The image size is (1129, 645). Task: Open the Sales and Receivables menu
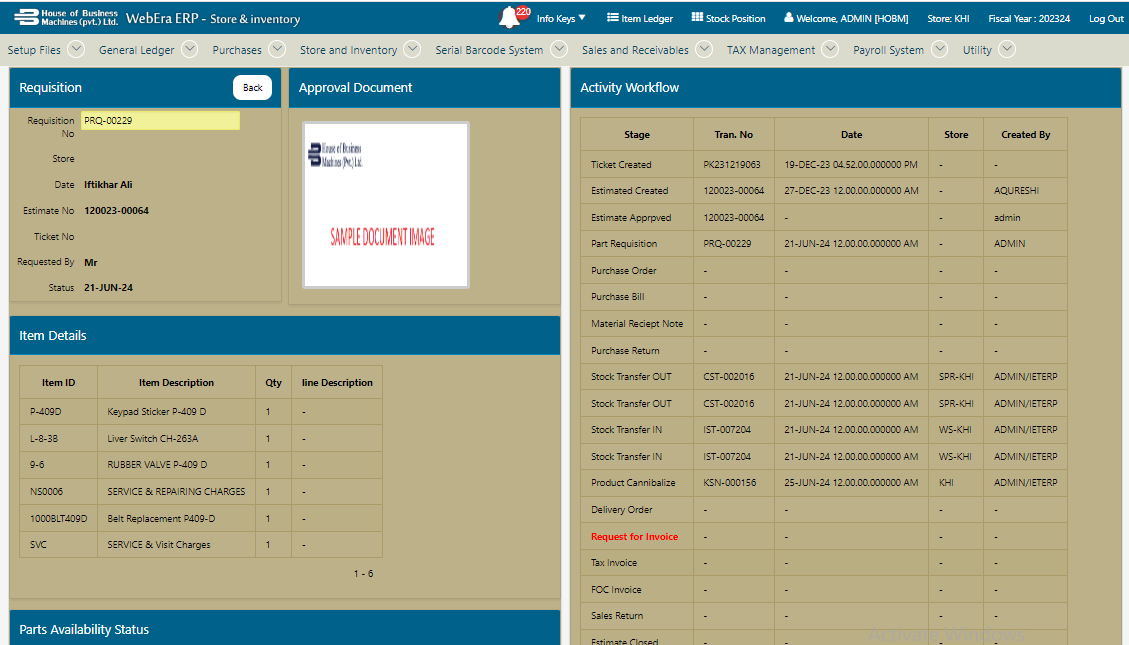[x=635, y=50]
